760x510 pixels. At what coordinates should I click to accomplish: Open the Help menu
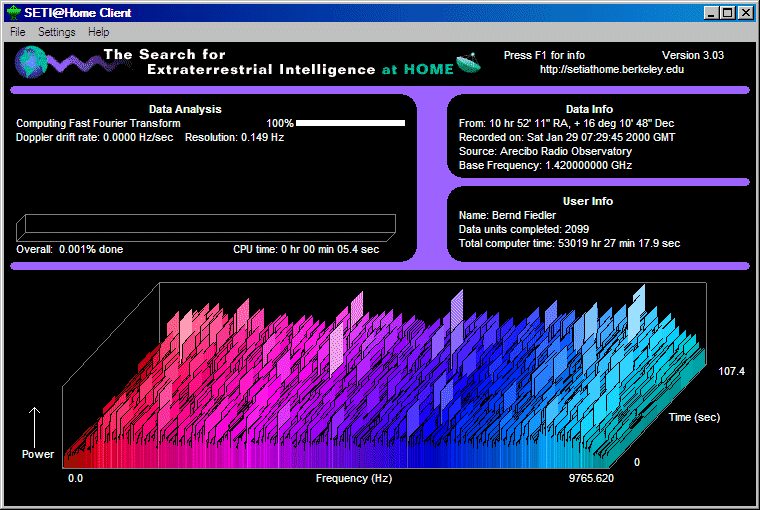tap(98, 32)
